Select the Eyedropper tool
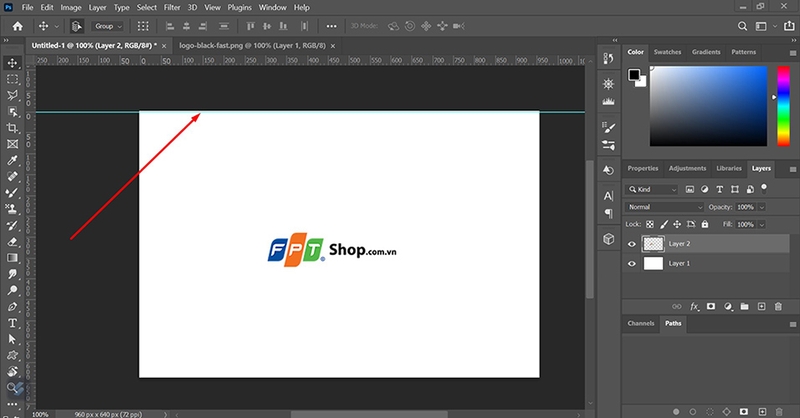 click(x=12, y=160)
